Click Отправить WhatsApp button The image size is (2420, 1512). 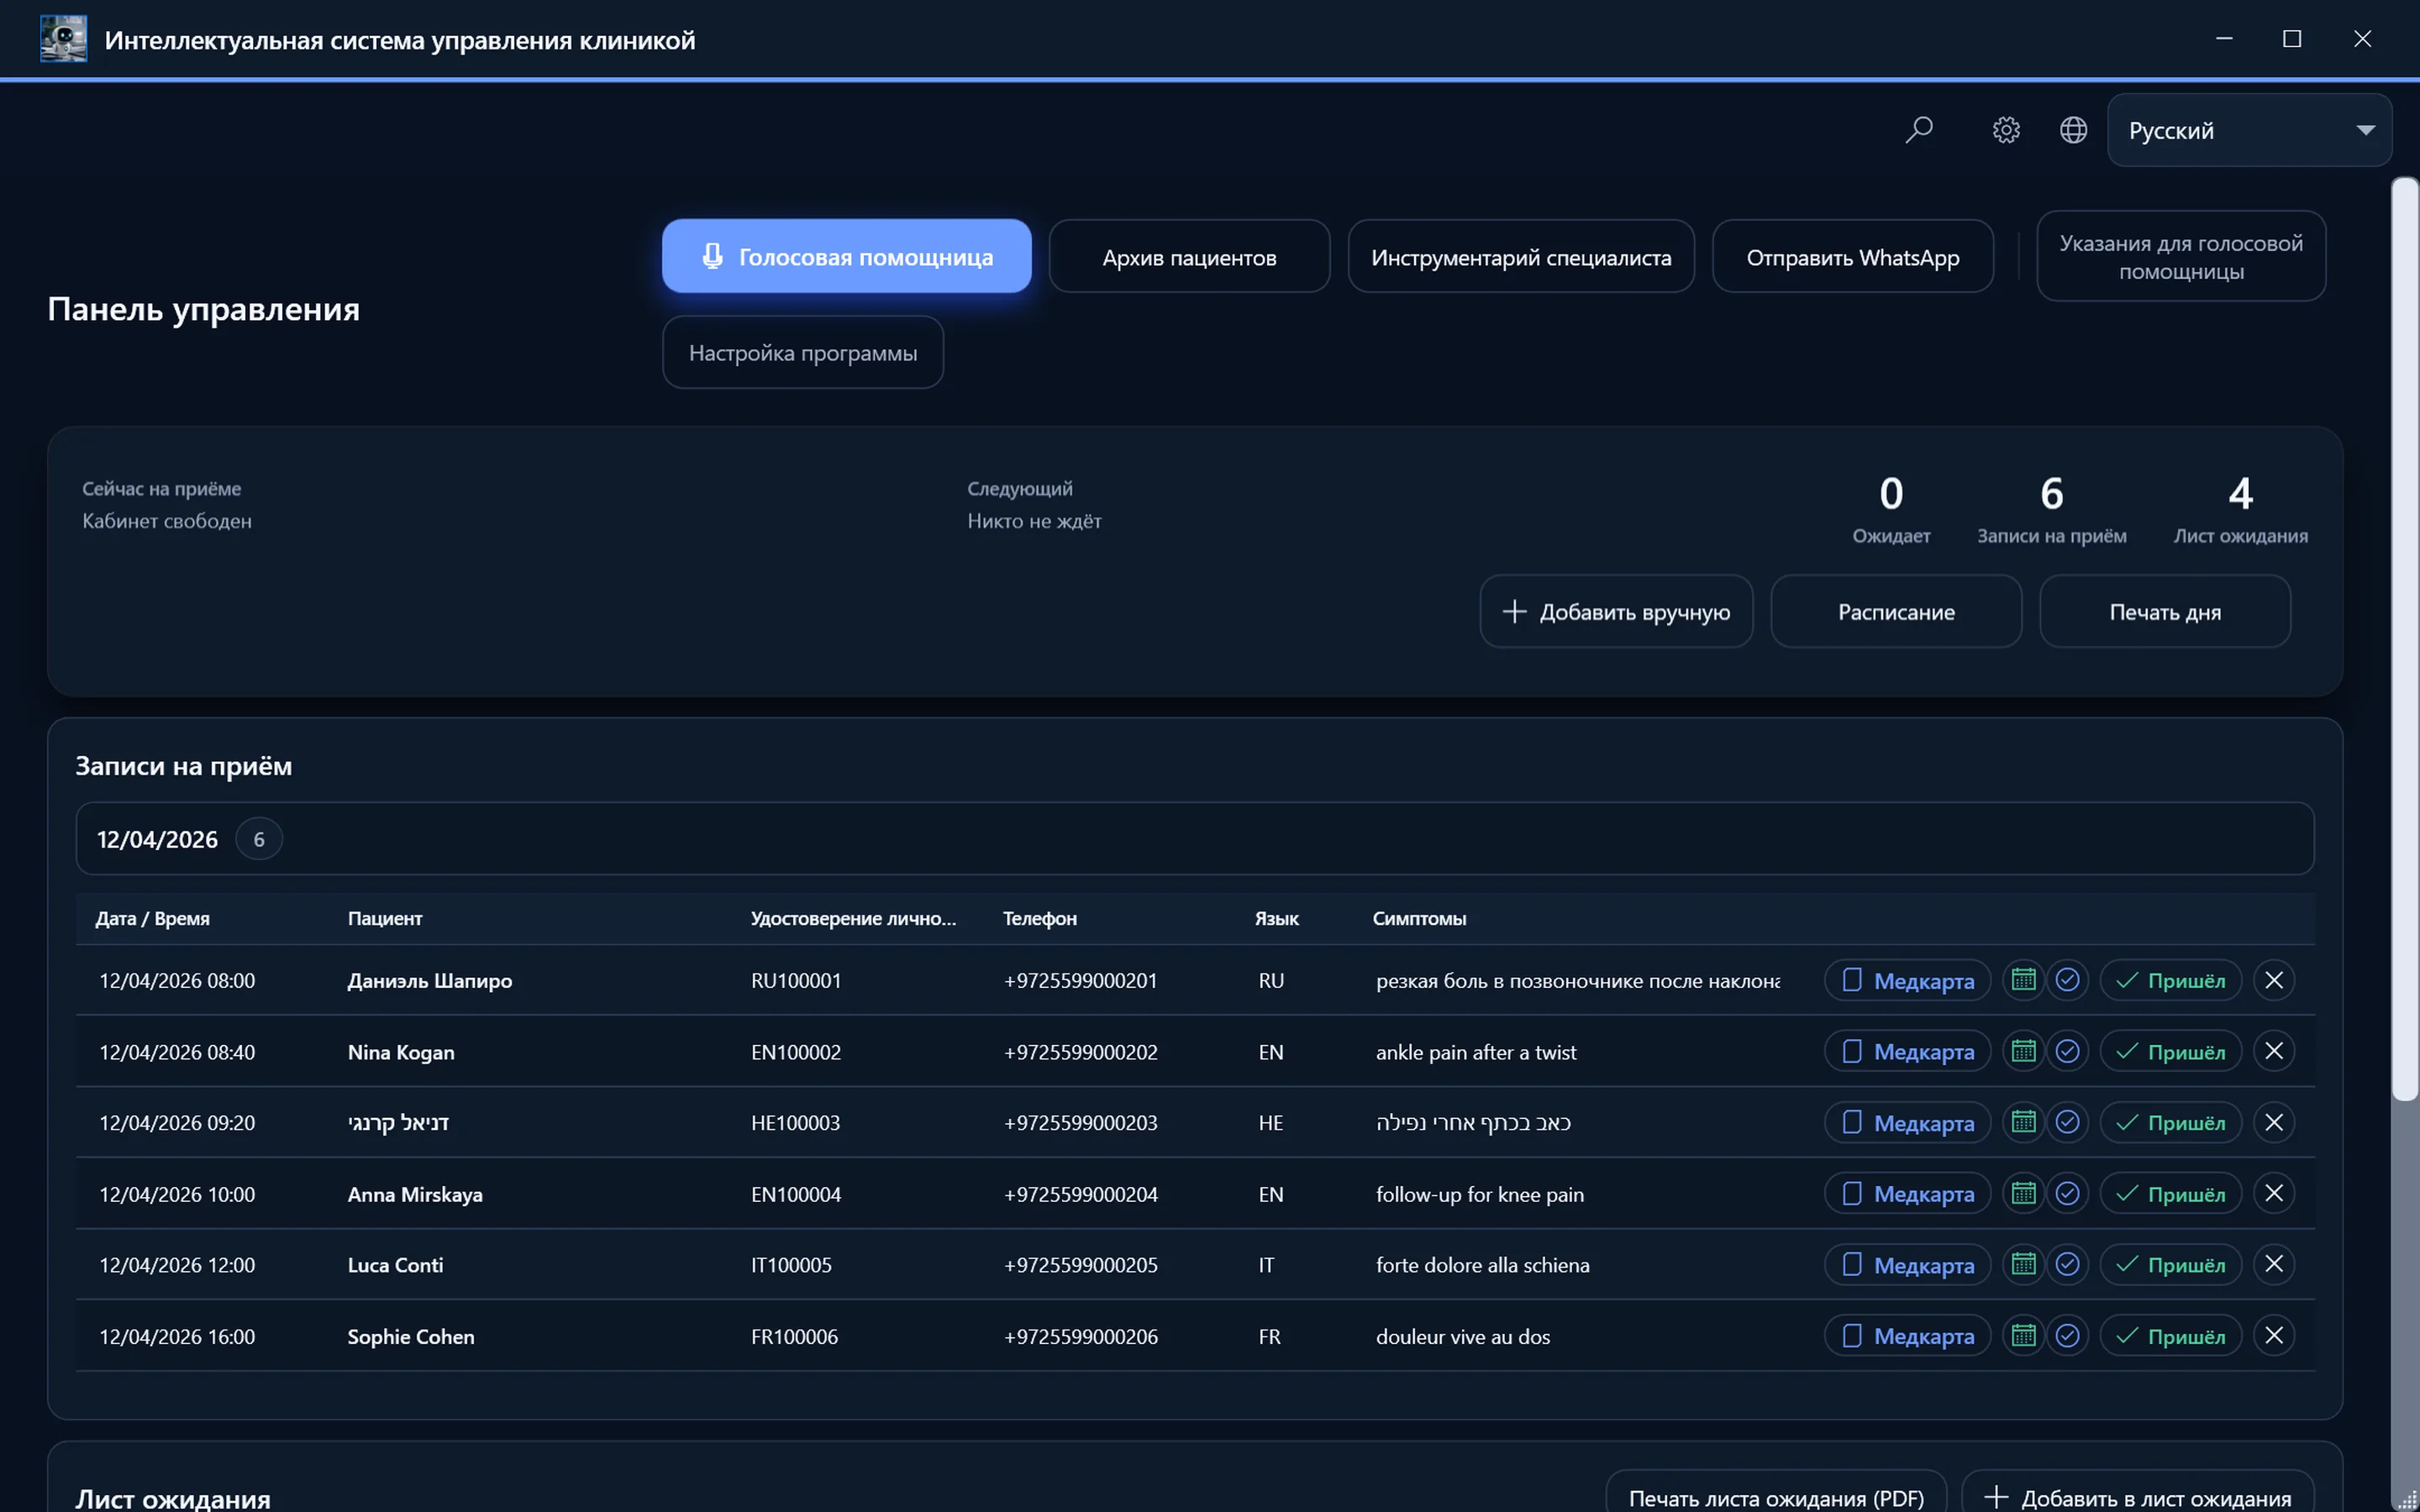click(x=1852, y=256)
